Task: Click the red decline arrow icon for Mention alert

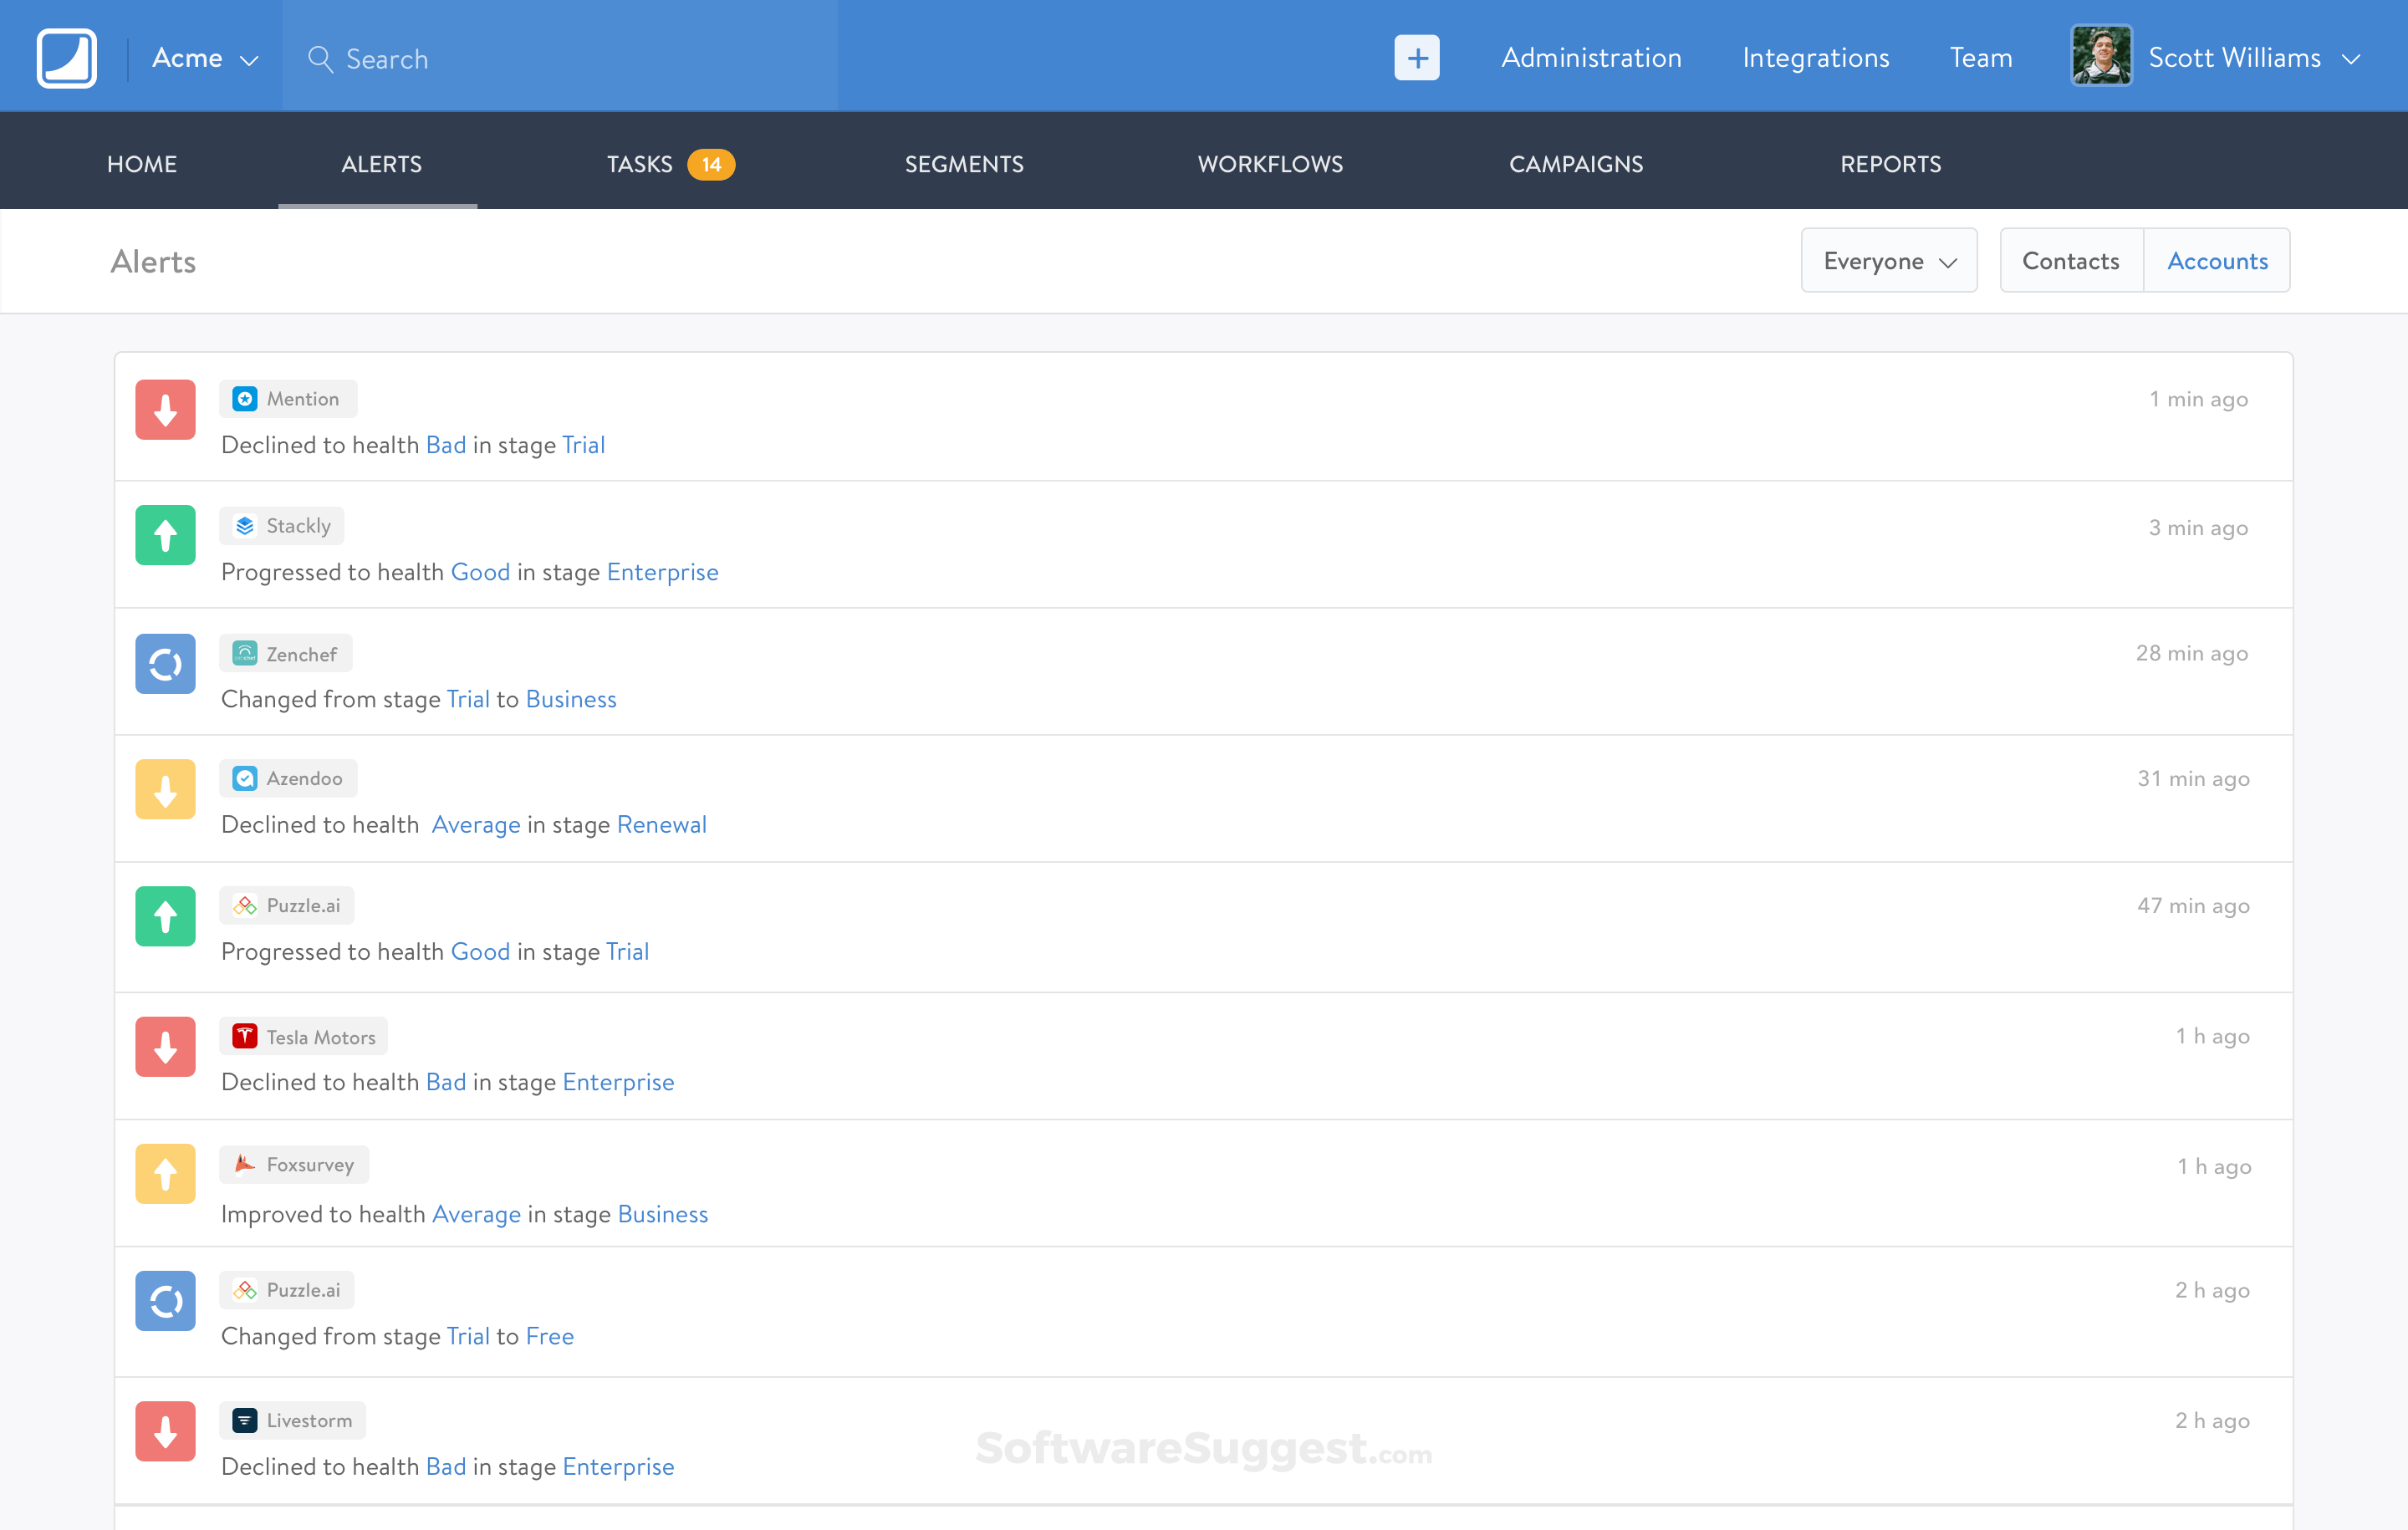Action: 165,410
